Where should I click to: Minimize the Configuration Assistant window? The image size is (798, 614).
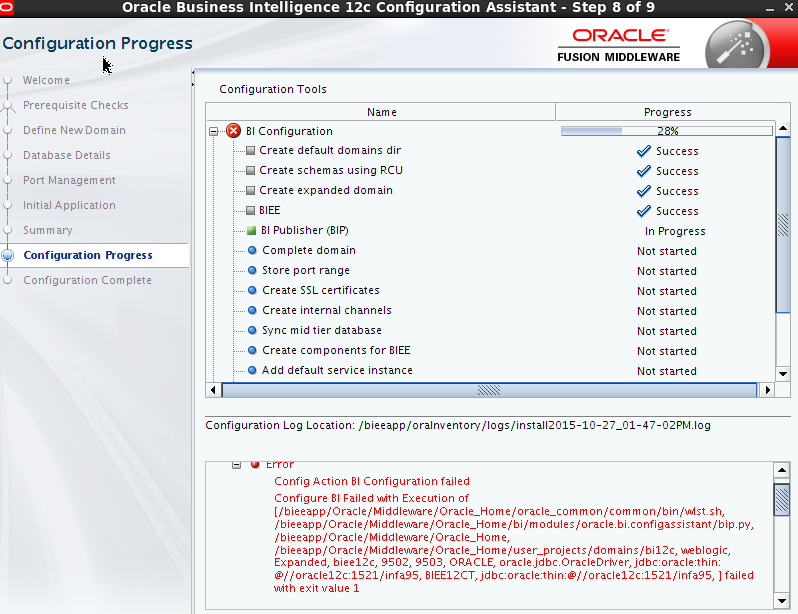tap(770, 8)
